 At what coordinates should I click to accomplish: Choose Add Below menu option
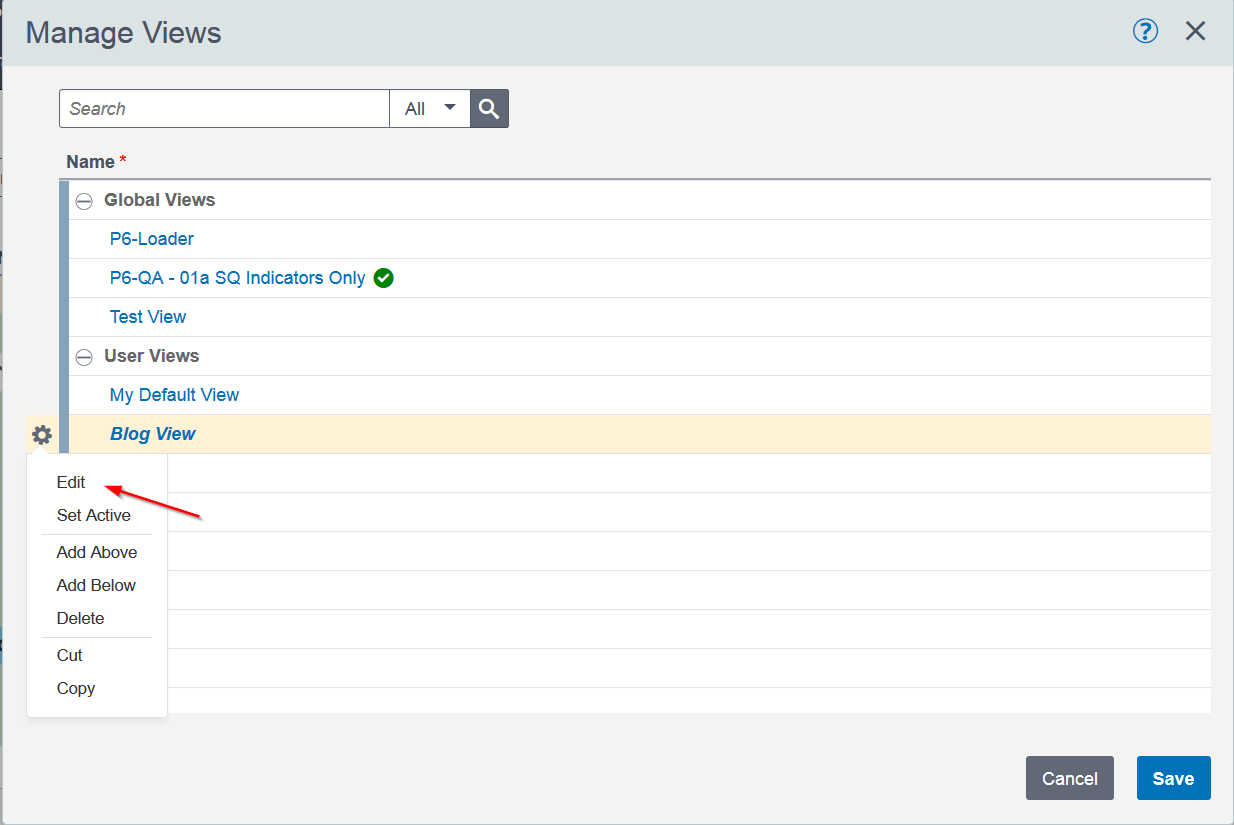96,585
